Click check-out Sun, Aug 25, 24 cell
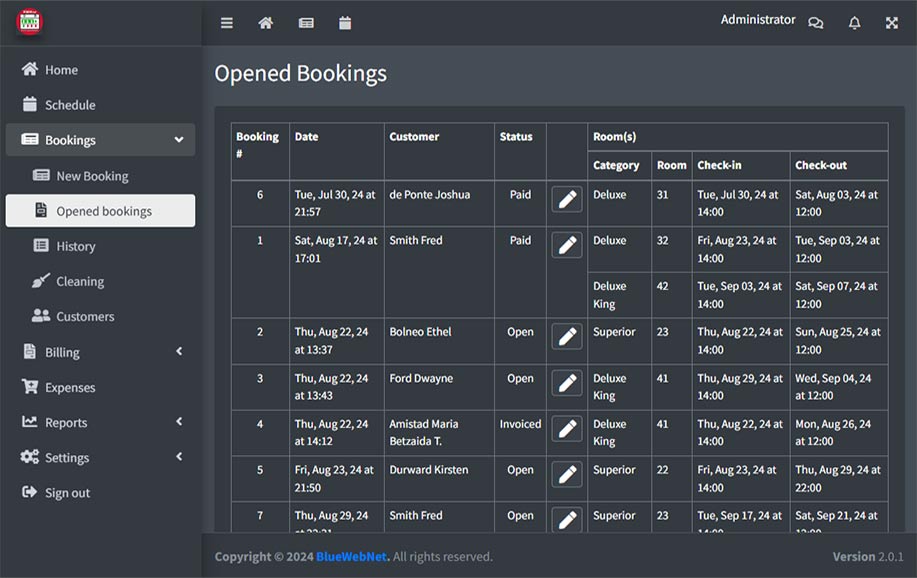The image size is (917, 578). click(x=837, y=340)
